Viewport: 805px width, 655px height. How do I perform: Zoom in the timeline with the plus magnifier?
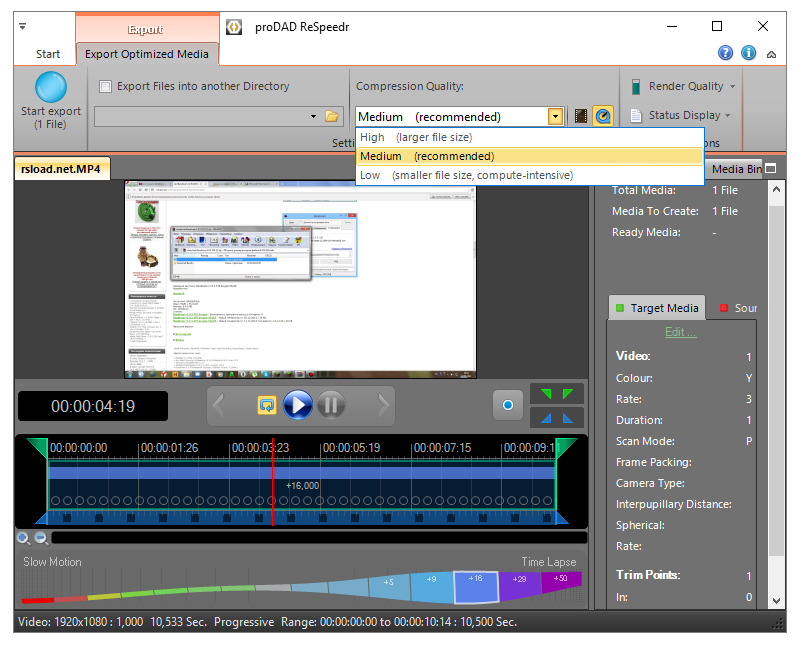pos(24,538)
